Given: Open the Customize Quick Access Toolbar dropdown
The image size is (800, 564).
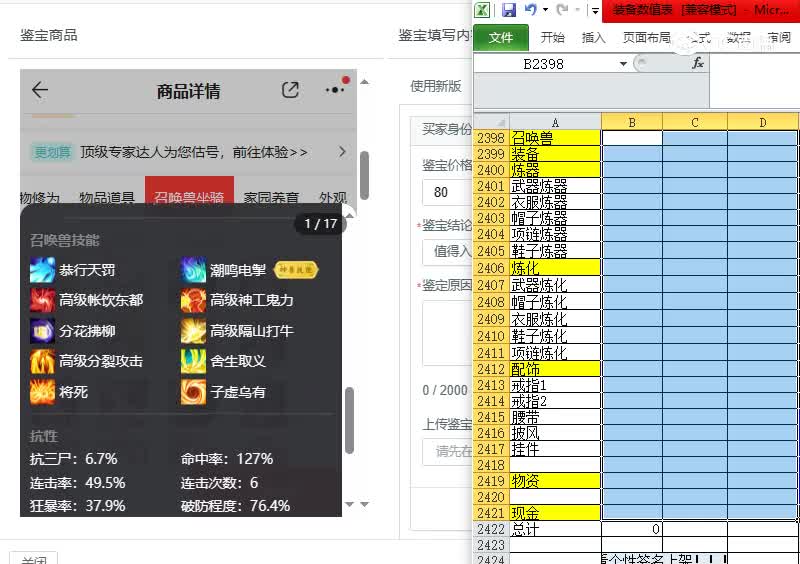Looking at the screenshot, I should 595,10.
